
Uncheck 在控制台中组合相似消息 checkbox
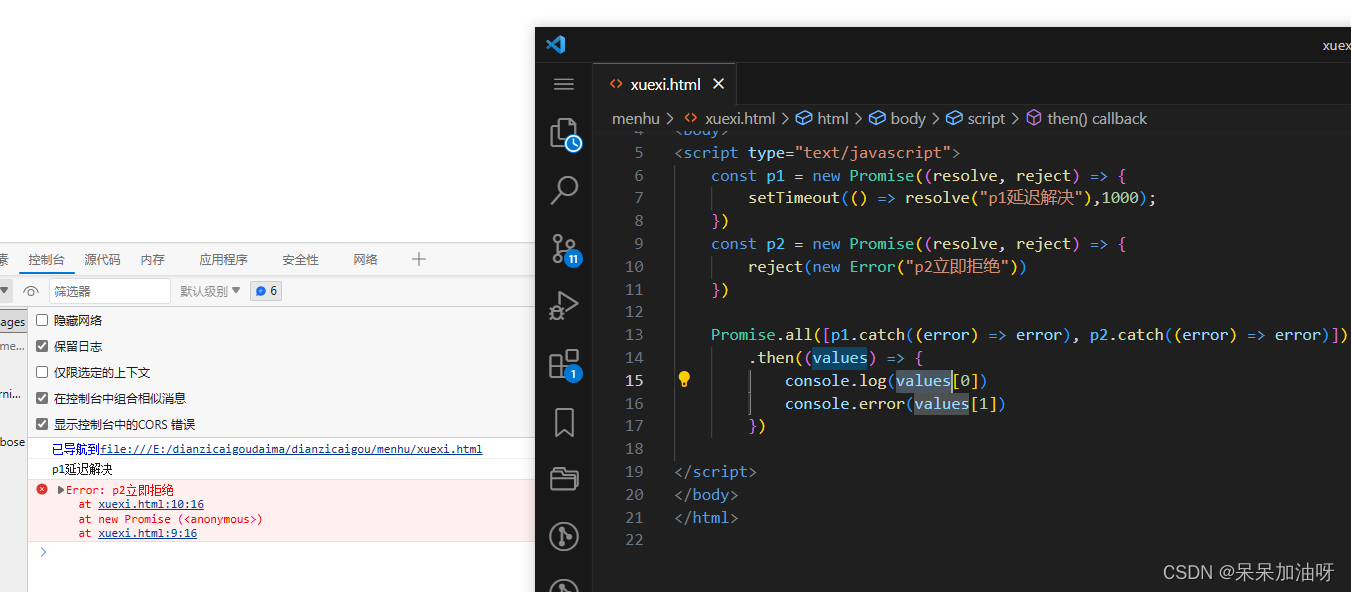click(42, 398)
